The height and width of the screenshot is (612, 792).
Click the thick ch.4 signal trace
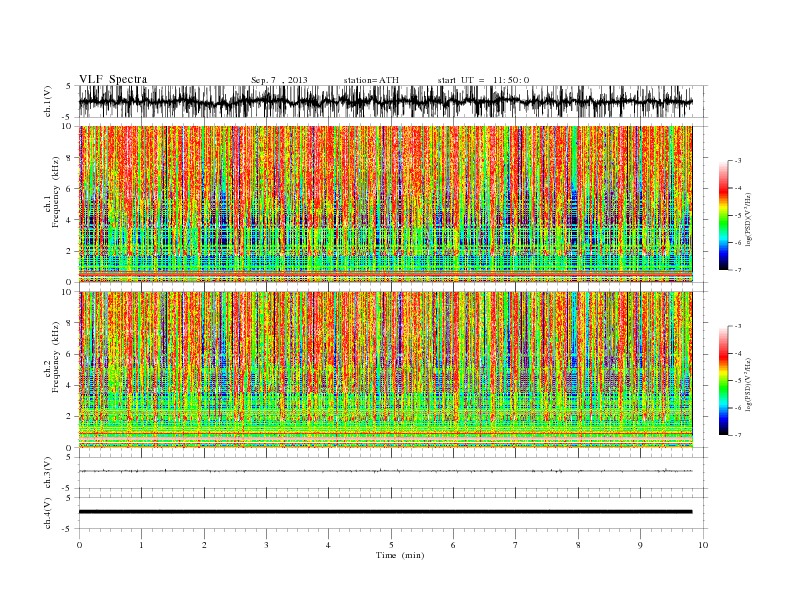385,512
